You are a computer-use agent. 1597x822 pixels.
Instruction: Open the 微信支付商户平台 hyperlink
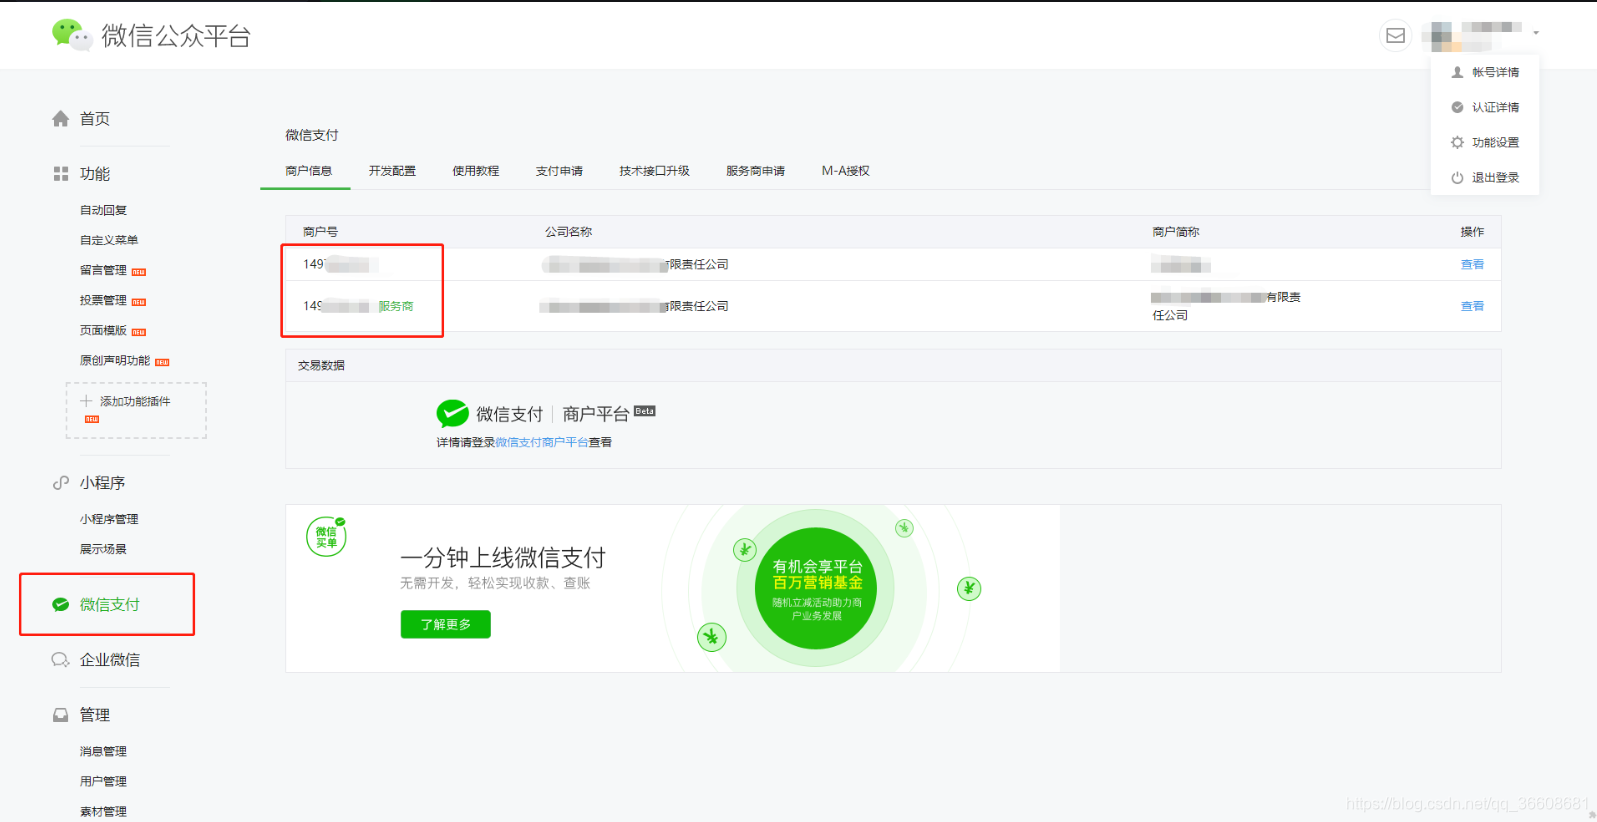[541, 442]
